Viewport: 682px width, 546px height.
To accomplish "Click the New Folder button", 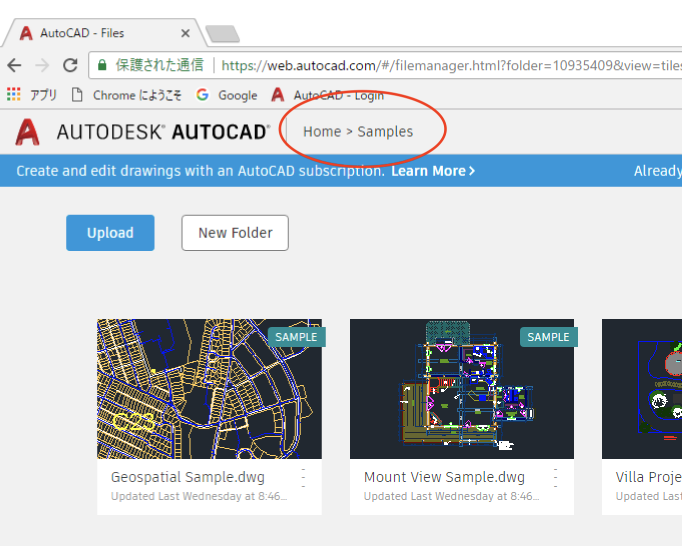I will [x=235, y=233].
